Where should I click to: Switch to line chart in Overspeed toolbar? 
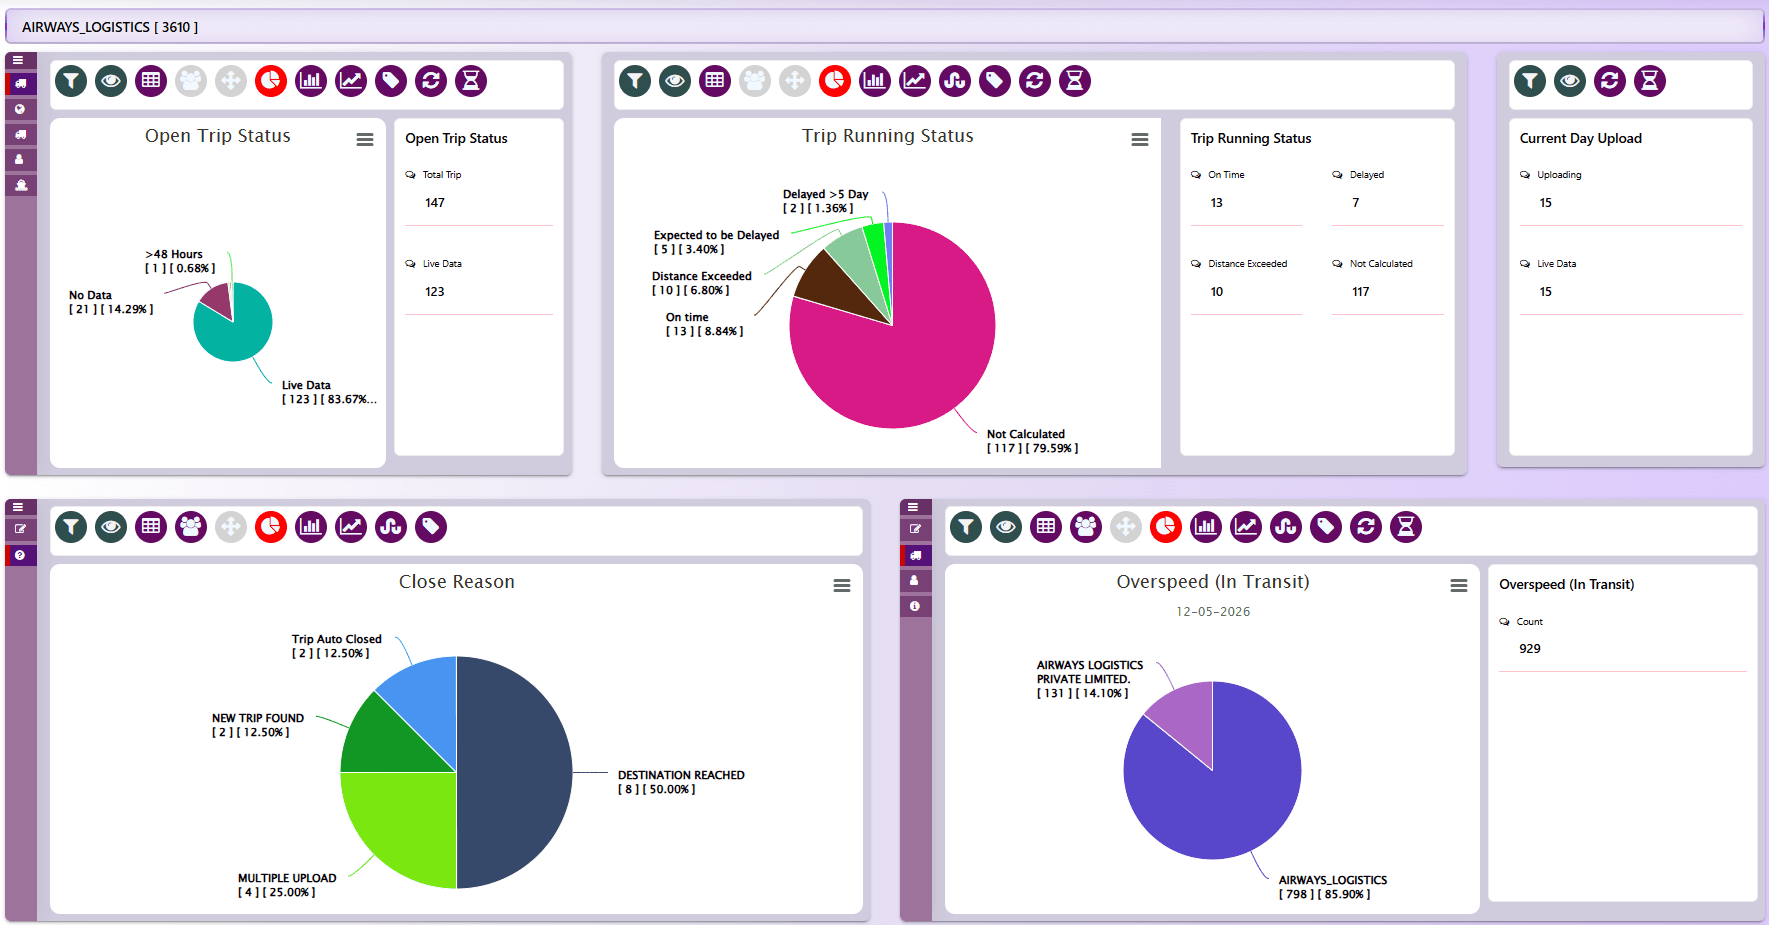coord(1246,527)
